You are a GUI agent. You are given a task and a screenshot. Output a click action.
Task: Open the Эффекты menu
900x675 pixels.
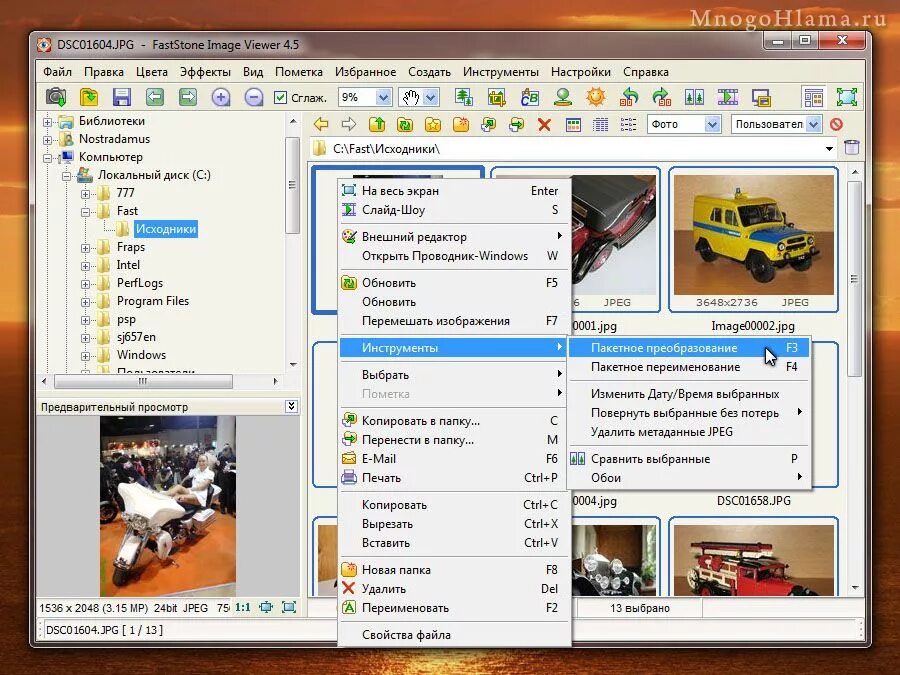[205, 72]
